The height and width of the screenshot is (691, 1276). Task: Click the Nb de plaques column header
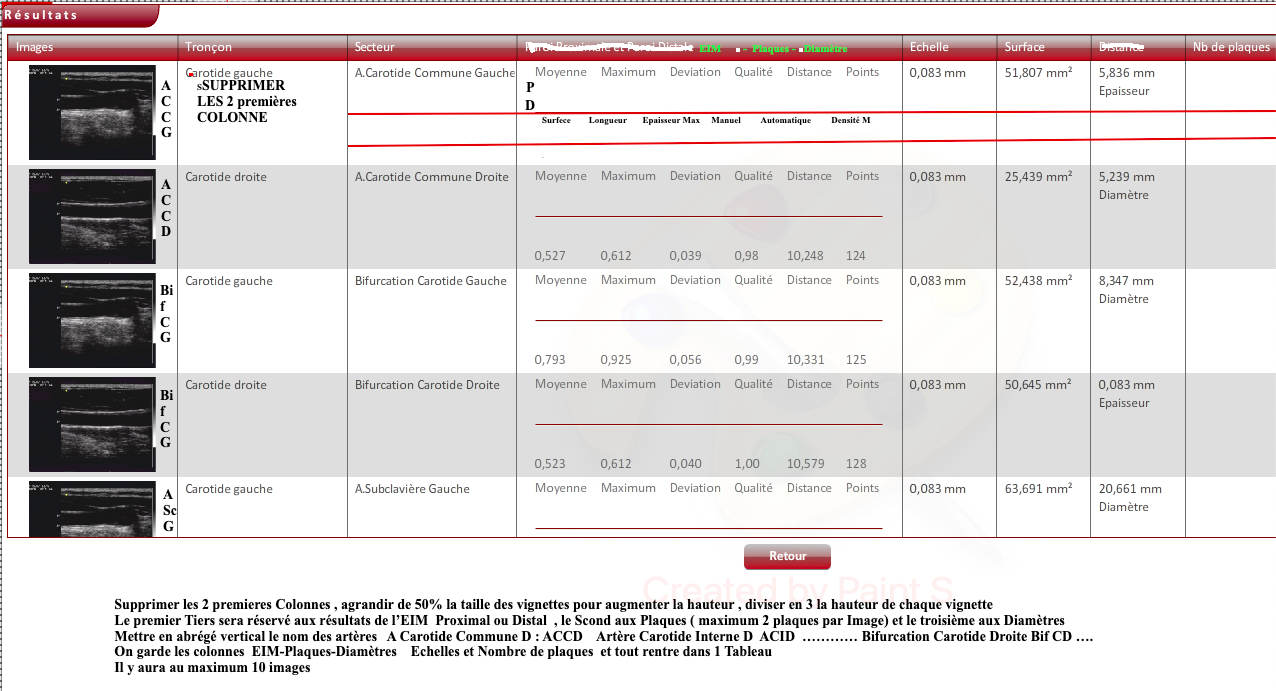point(1231,47)
